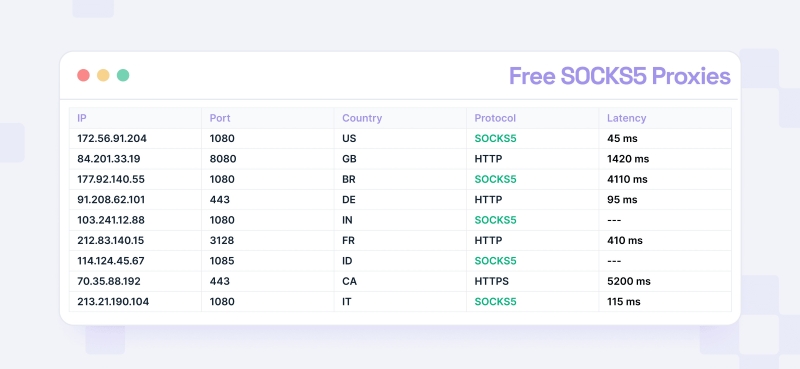Click the green window dot
This screenshot has width=800, height=369.
(x=123, y=76)
